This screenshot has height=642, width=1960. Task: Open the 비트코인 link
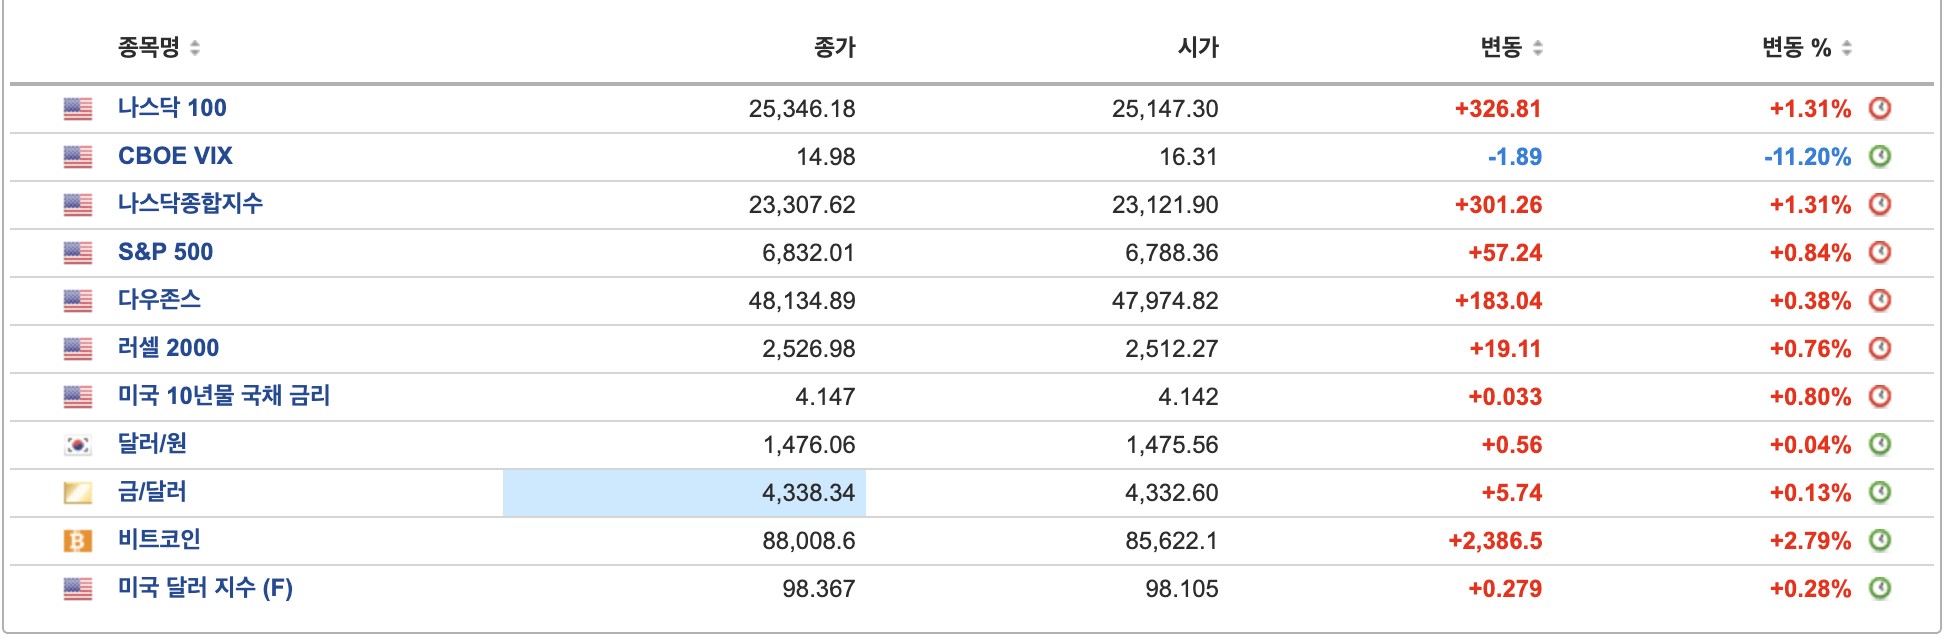(159, 540)
